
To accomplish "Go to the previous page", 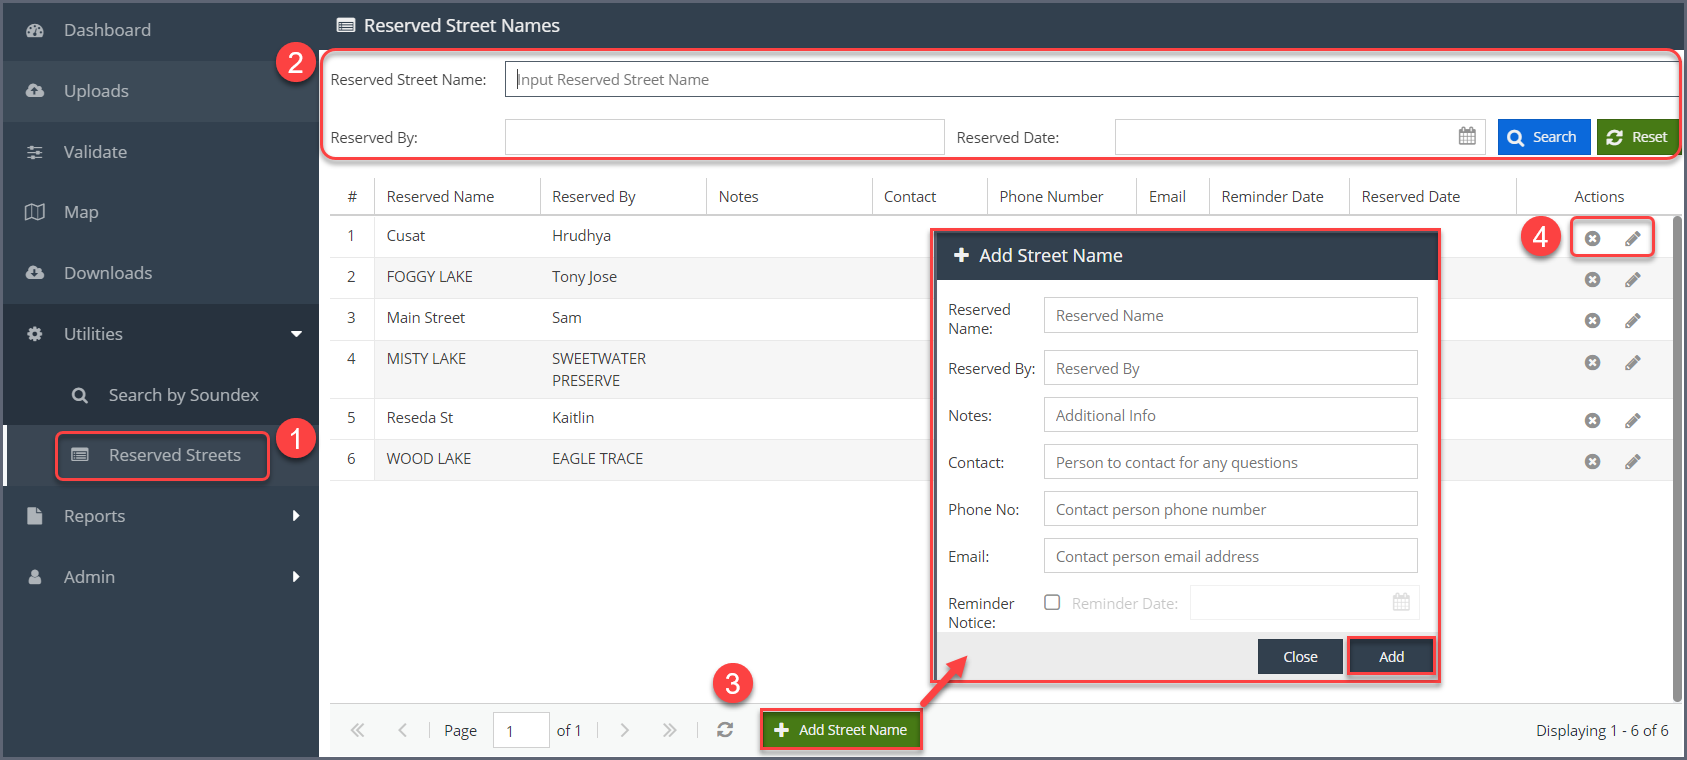I will tap(402, 730).
